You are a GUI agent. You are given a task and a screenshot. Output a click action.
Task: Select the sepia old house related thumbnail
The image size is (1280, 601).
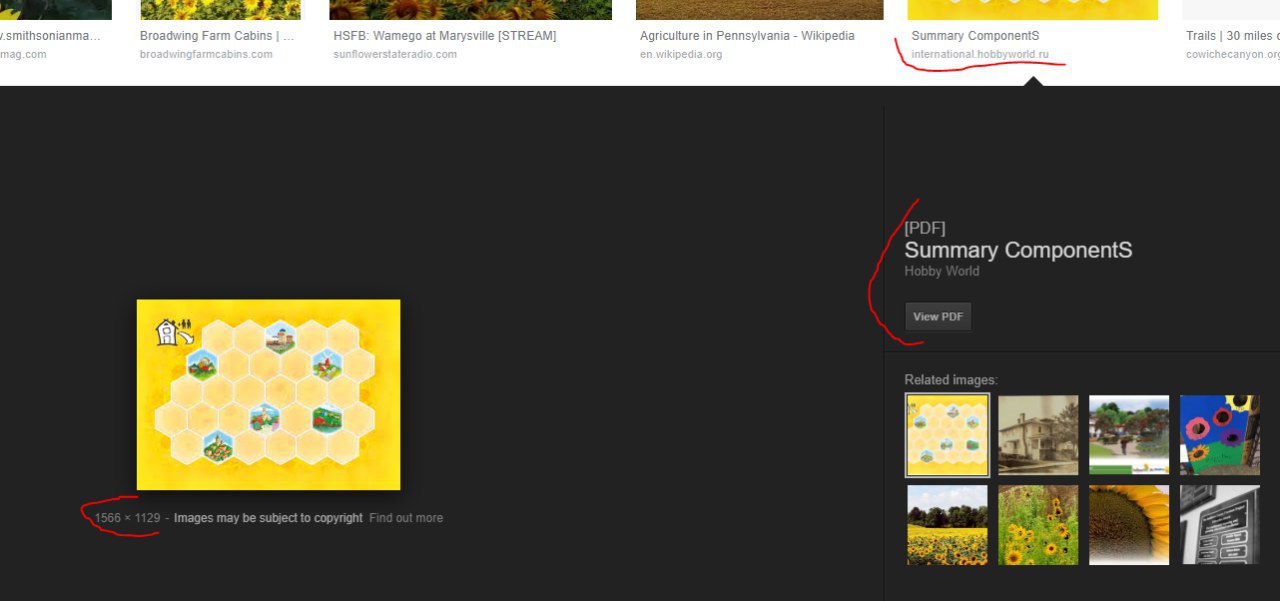tap(1038, 435)
